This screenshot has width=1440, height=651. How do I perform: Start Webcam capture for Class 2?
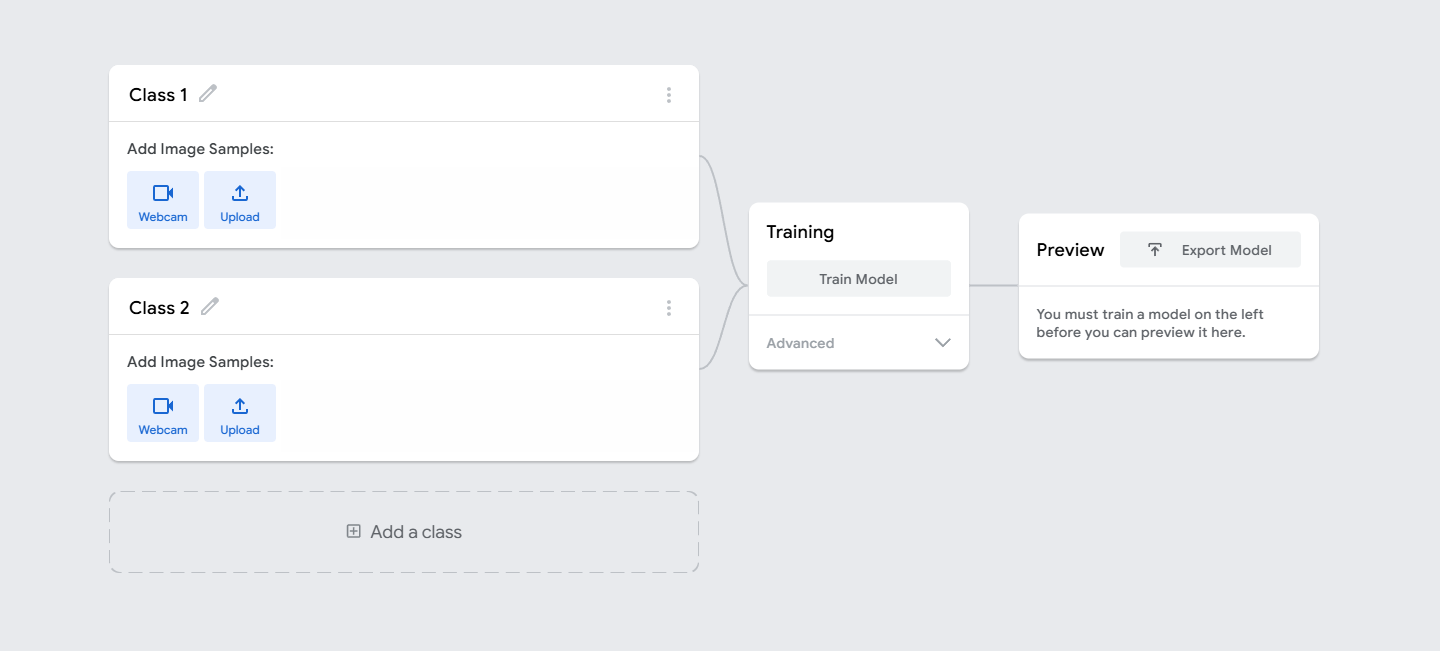click(x=163, y=413)
